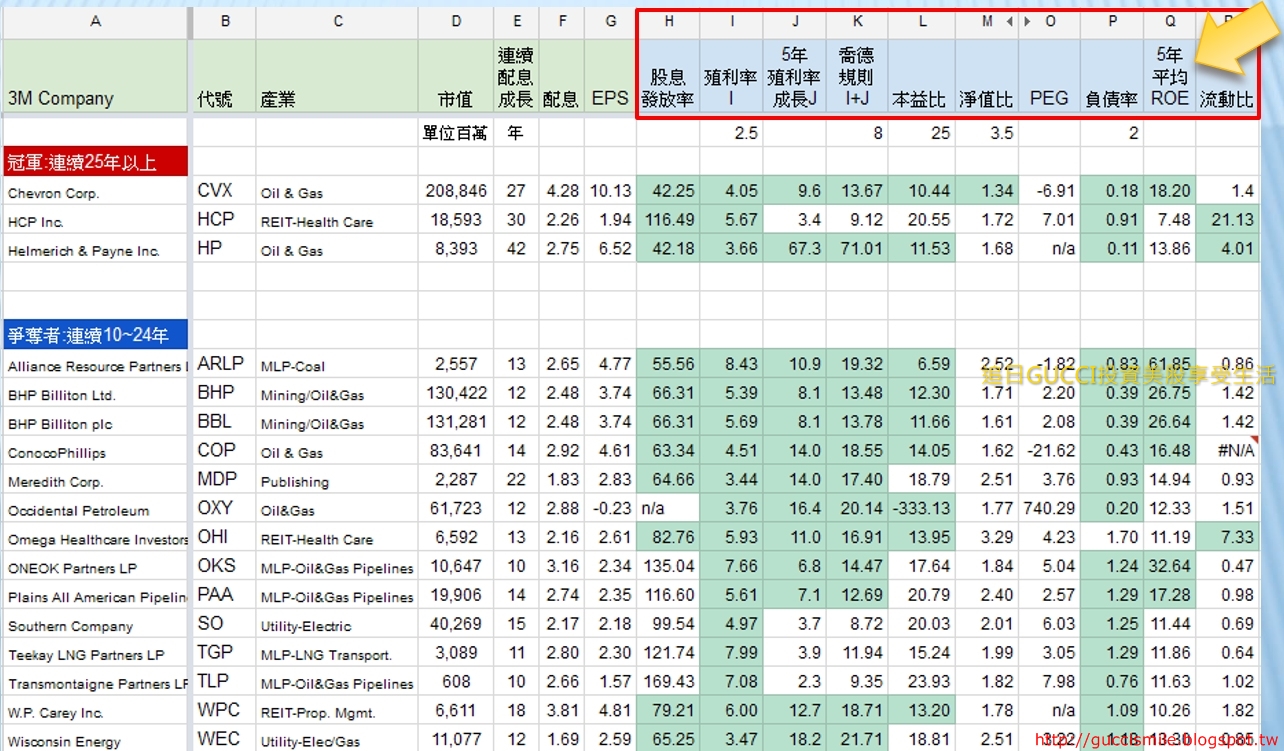Viewport: 1284px width, 751px height.
Task: Click the '市值' header cell
Action: click(x=456, y=76)
